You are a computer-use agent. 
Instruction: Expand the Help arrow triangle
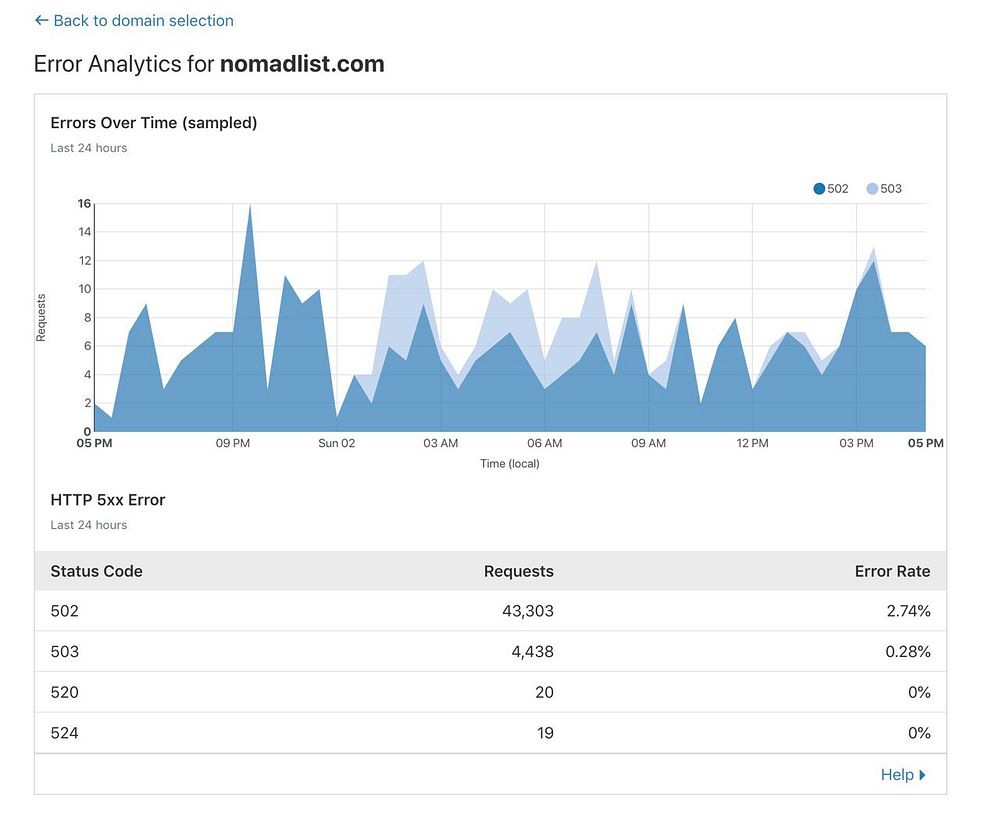coord(922,775)
